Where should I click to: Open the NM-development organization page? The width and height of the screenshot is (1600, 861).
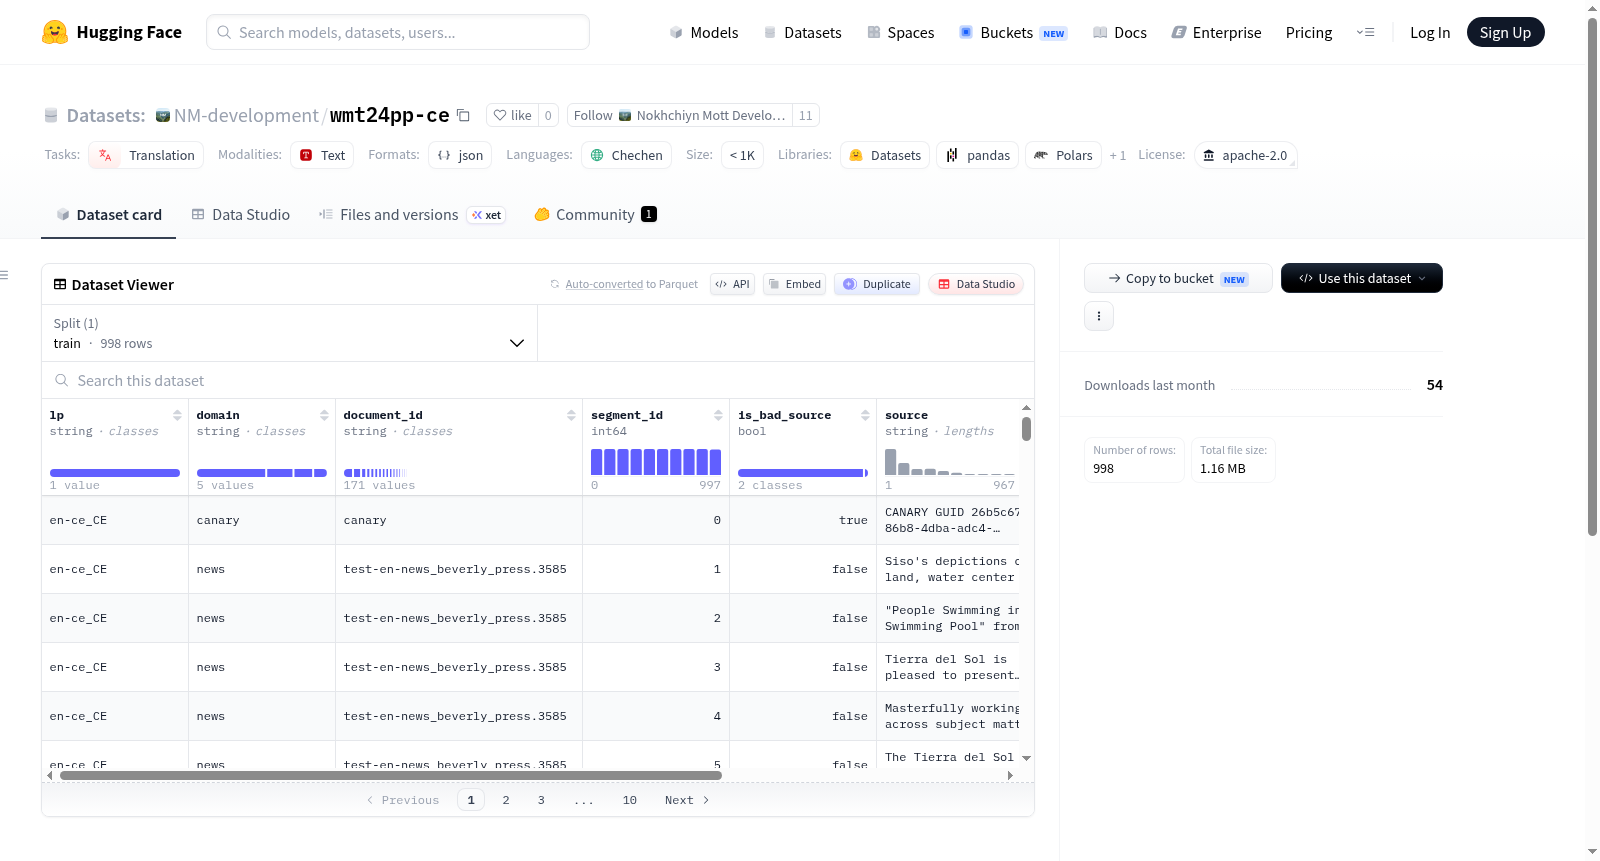click(x=246, y=115)
